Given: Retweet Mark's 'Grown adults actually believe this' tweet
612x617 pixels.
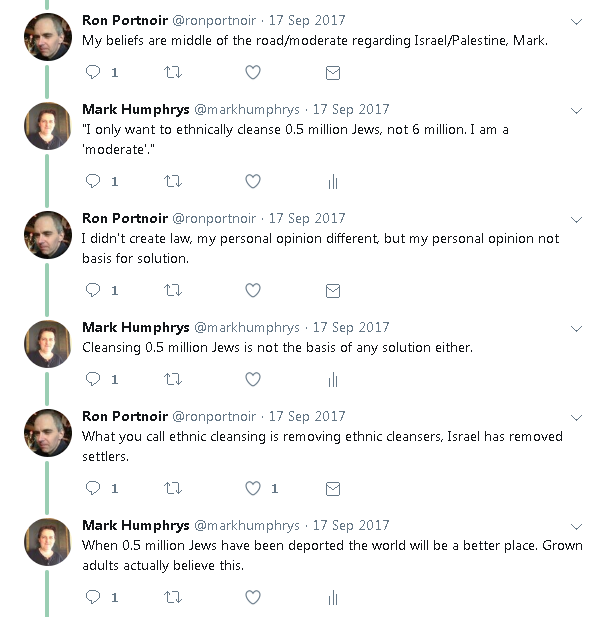Looking at the screenshot, I should [x=173, y=598].
